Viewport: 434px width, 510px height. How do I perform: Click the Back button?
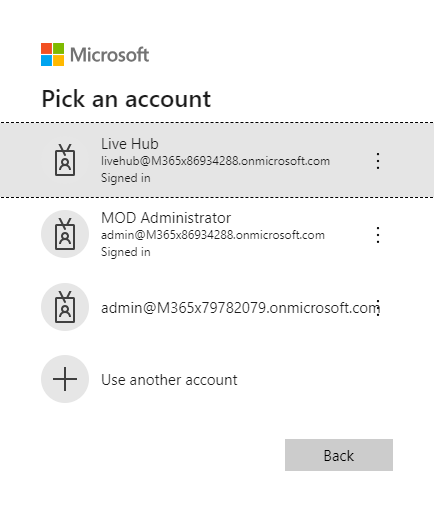[339, 455]
